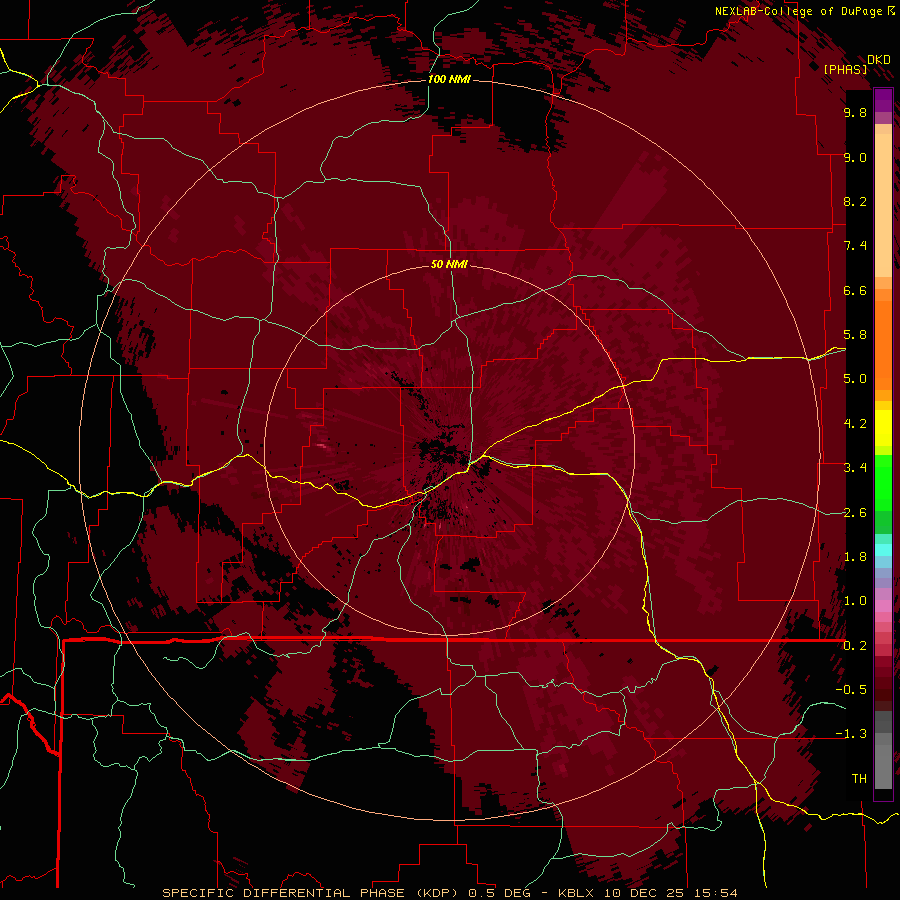Pick the cyan band in color scale
900x900 pixels.
click(883, 550)
